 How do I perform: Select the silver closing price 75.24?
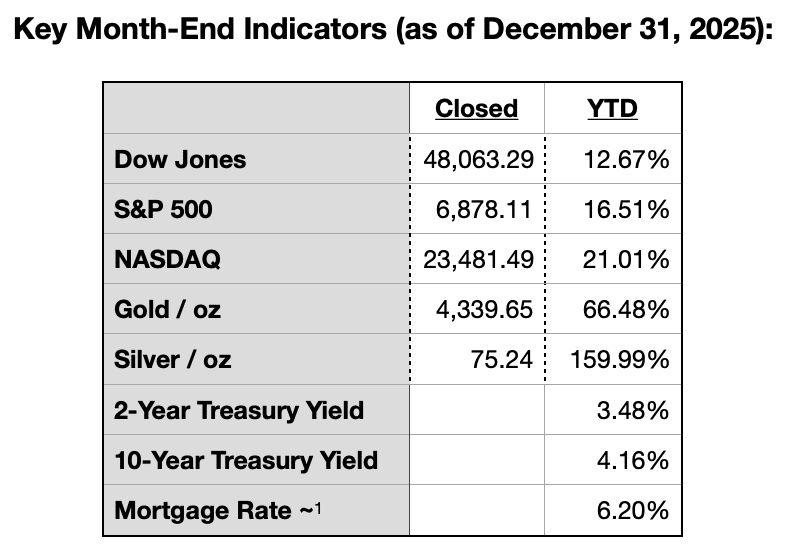502,360
